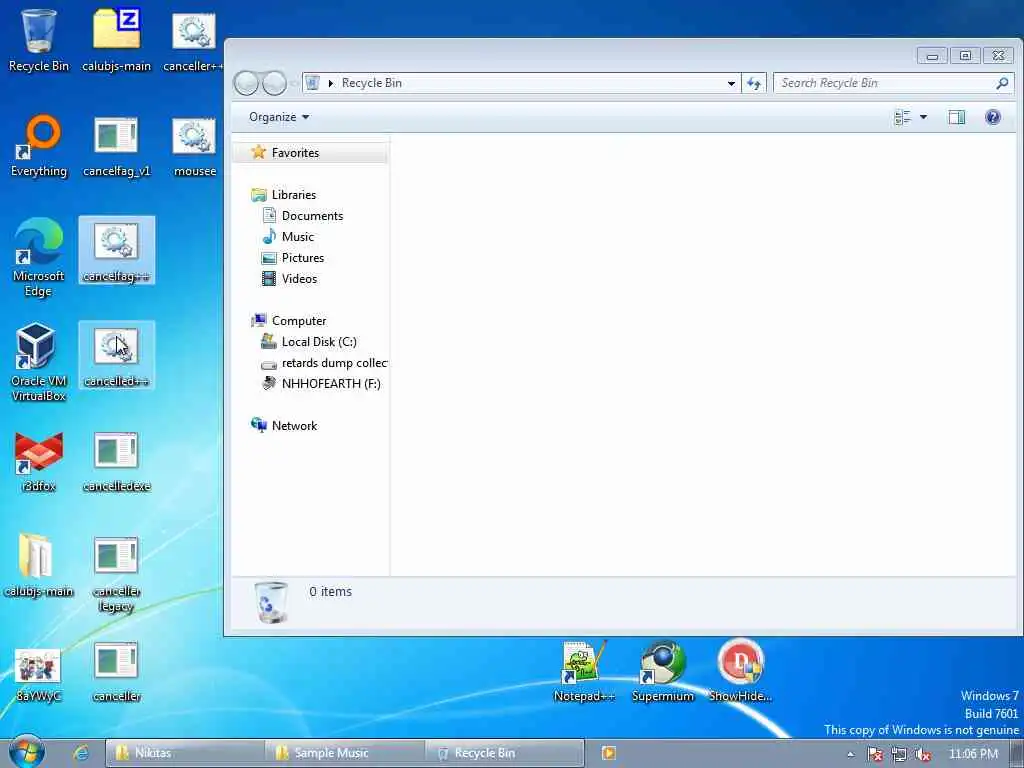The width and height of the screenshot is (1024, 768).
Task: Open the media player taskbar icon
Action: [x=608, y=753]
